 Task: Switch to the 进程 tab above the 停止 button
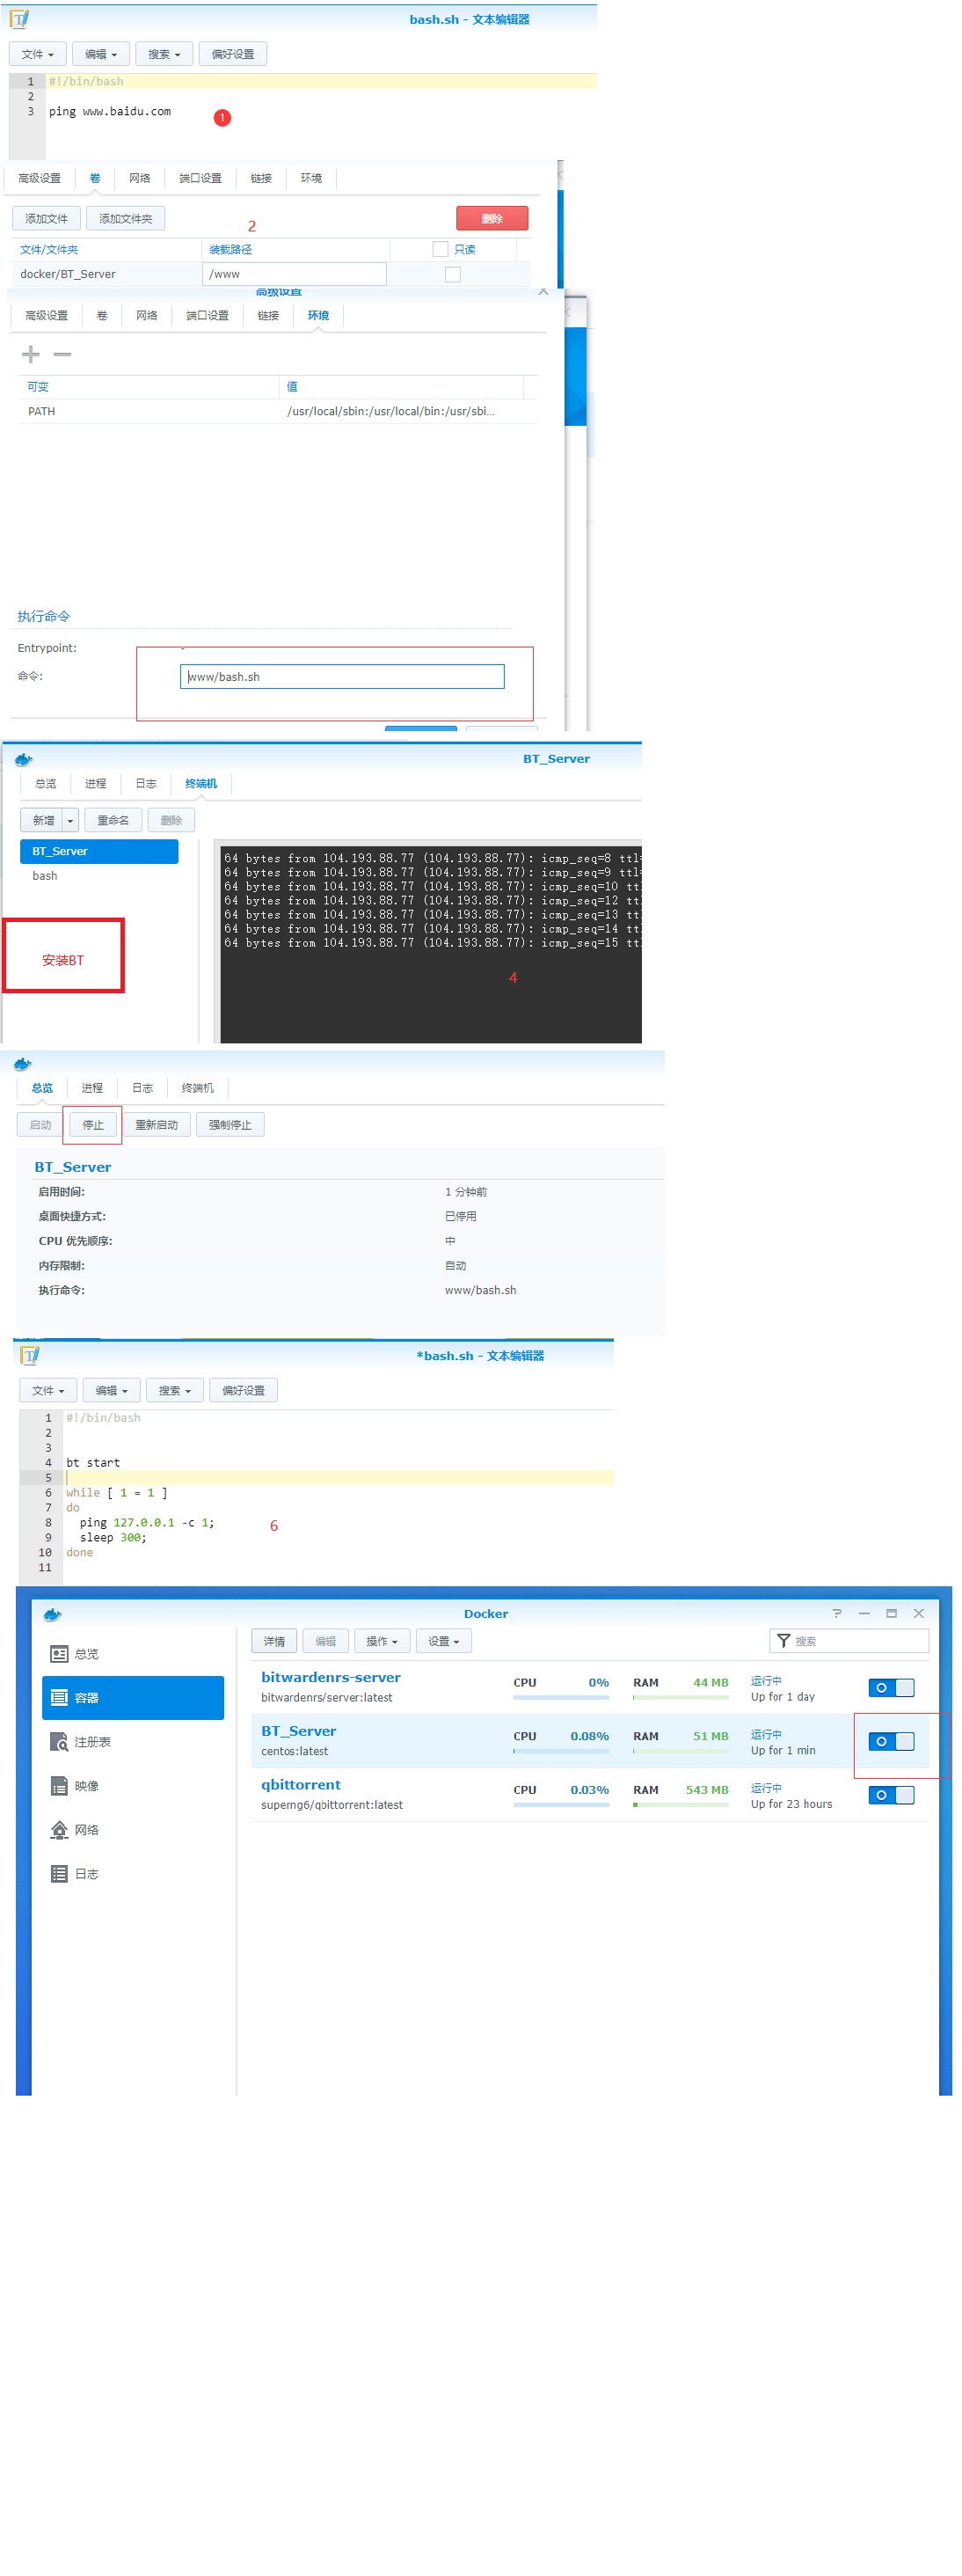click(92, 1088)
